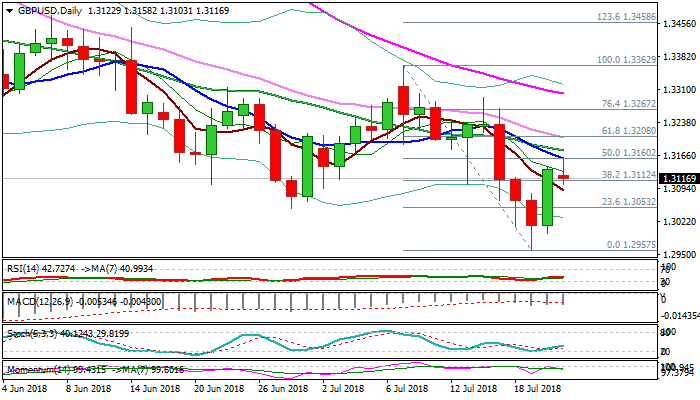Click the 6 Jul 2018 date label
700x400 pixels.
pyautogui.click(x=409, y=388)
